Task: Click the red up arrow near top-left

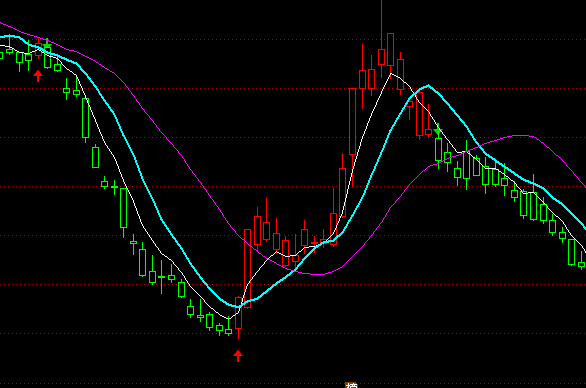Action: click(x=38, y=75)
